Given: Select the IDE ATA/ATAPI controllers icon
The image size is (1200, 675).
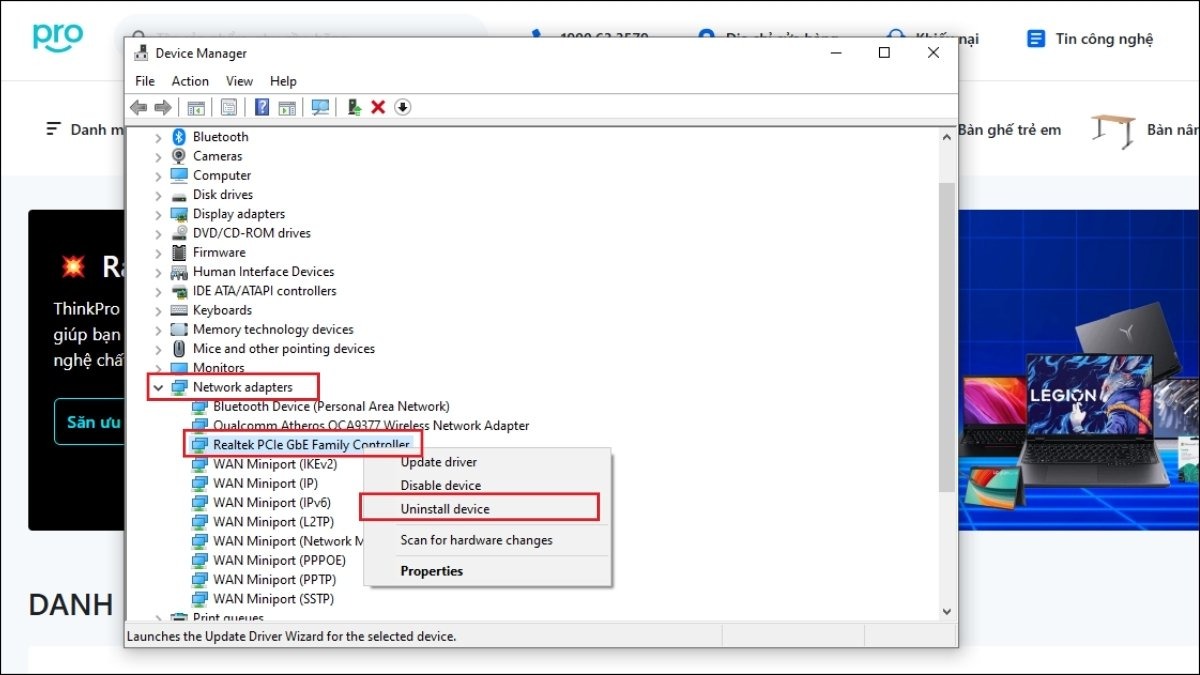Looking at the screenshot, I should pyautogui.click(x=179, y=291).
